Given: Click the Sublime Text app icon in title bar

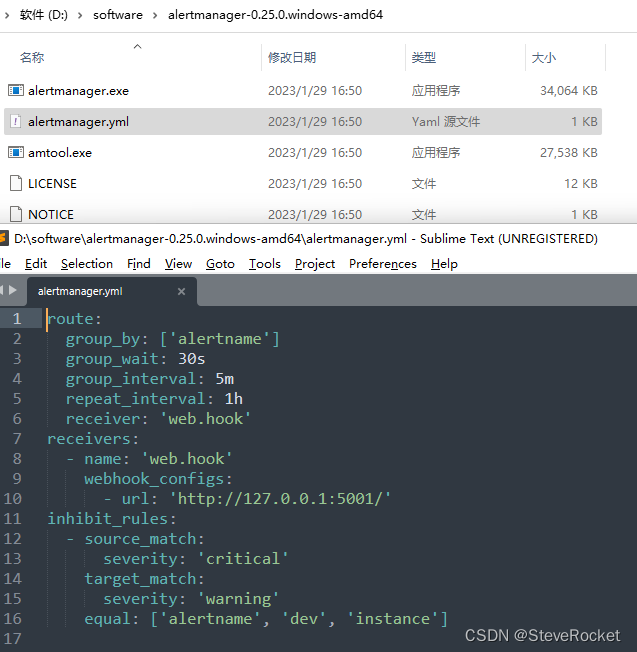Looking at the screenshot, I should (x=3, y=239).
